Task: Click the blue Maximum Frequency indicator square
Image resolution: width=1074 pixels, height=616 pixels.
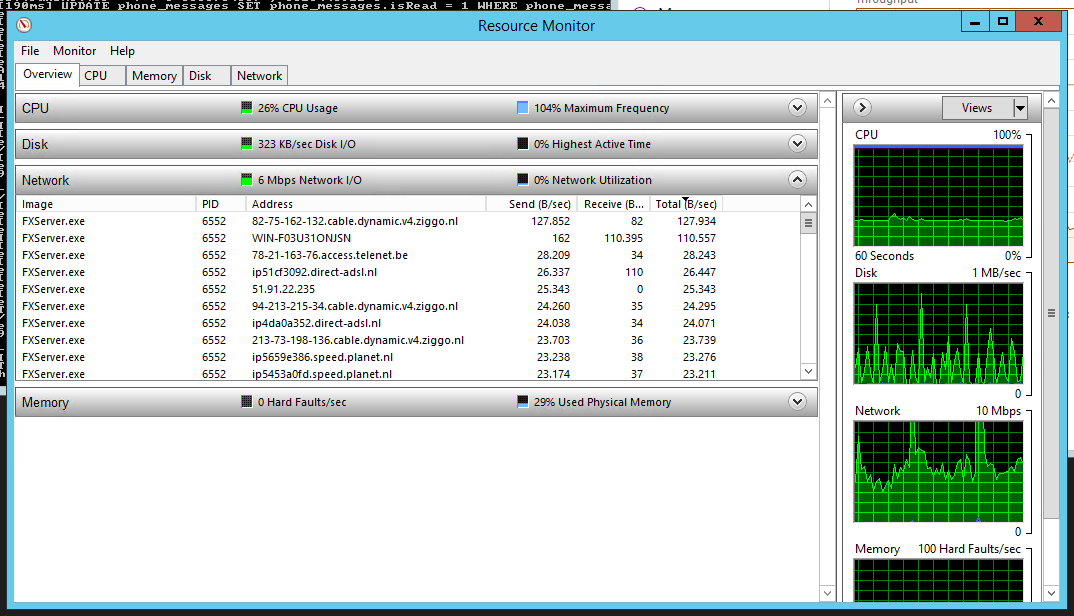Action: click(523, 108)
